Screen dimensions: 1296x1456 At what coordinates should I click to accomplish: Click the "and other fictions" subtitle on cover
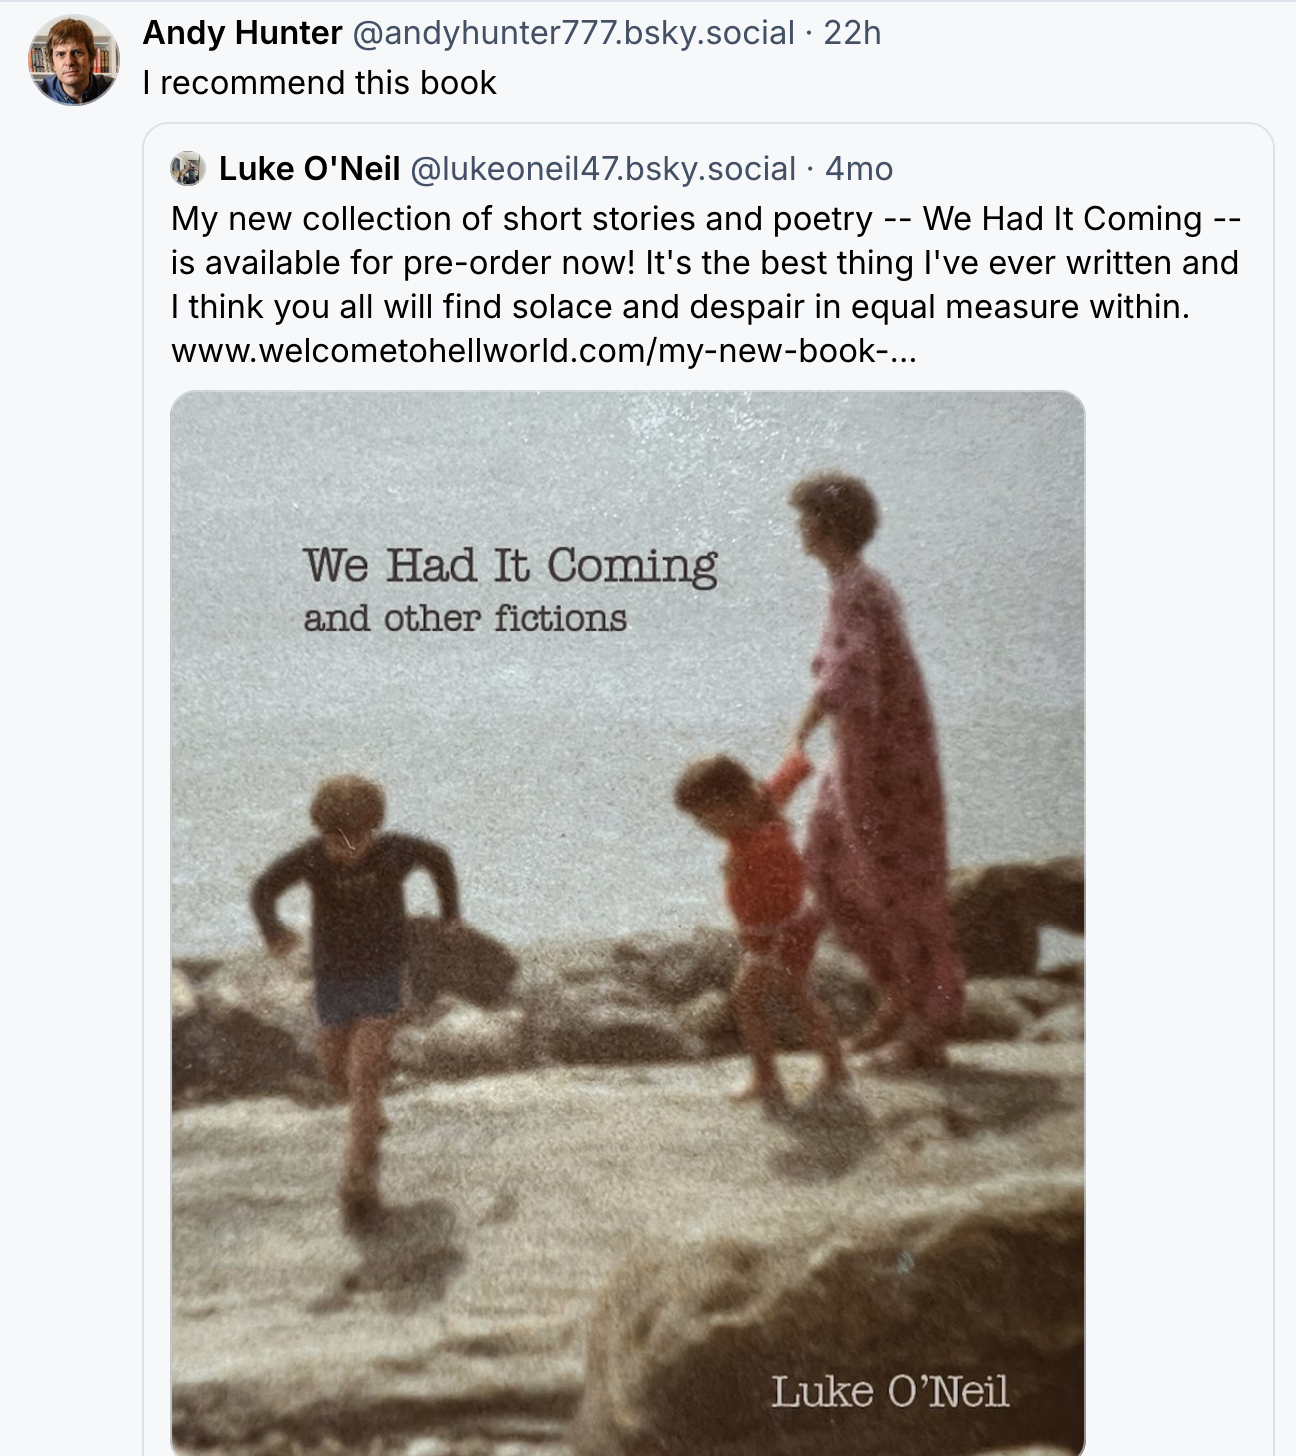tap(465, 619)
